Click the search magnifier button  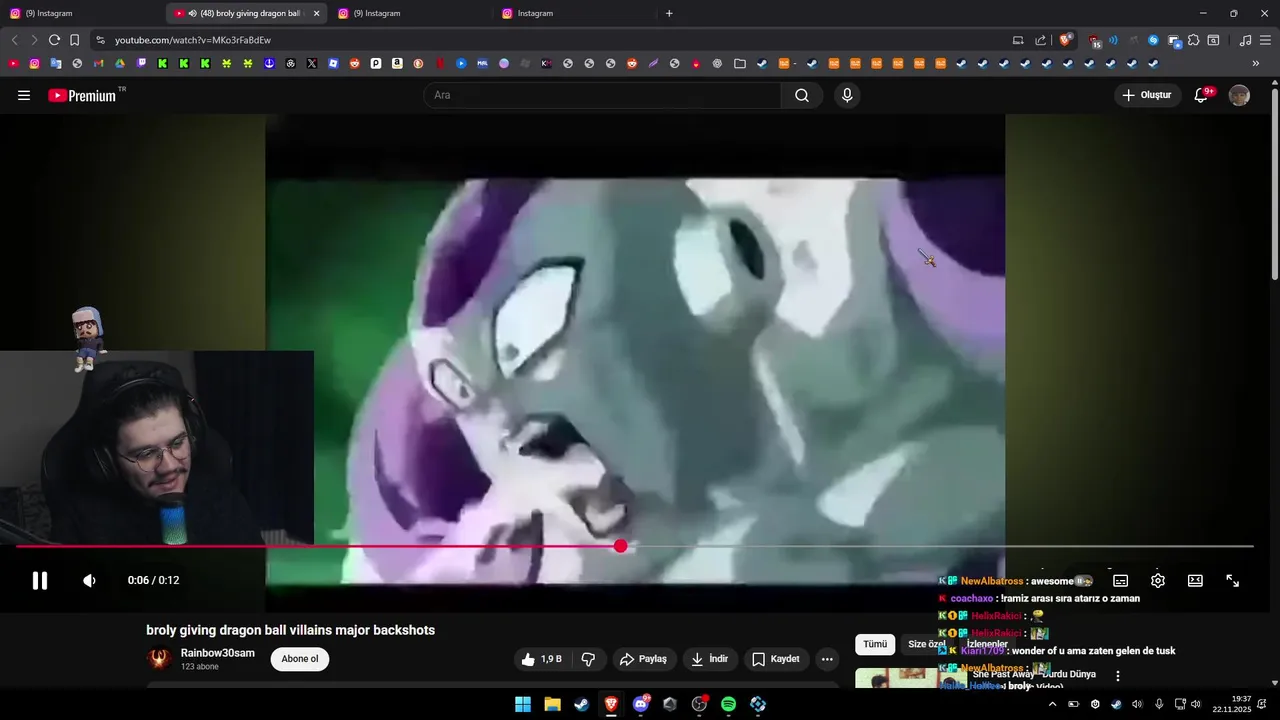(802, 95)
